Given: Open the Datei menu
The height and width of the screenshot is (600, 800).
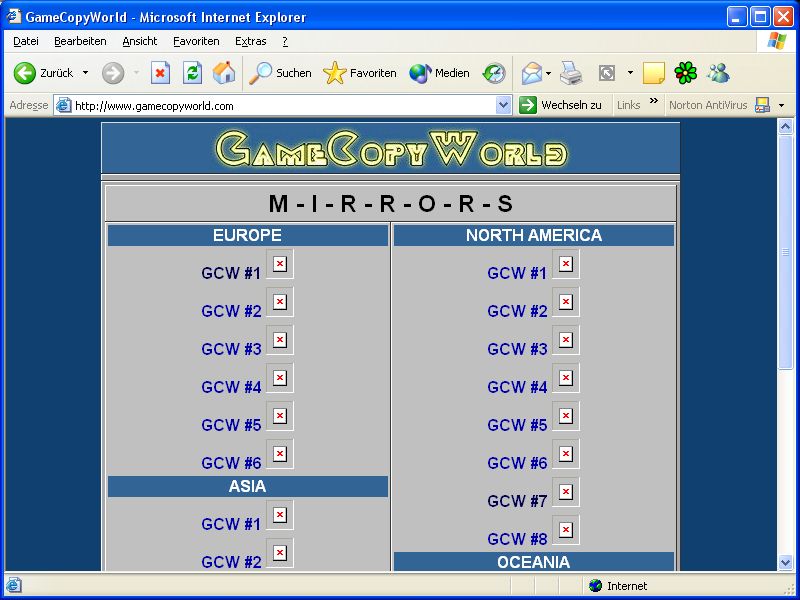Looking at the screenshot, I should pyautogui.click(x=26, y=41).
